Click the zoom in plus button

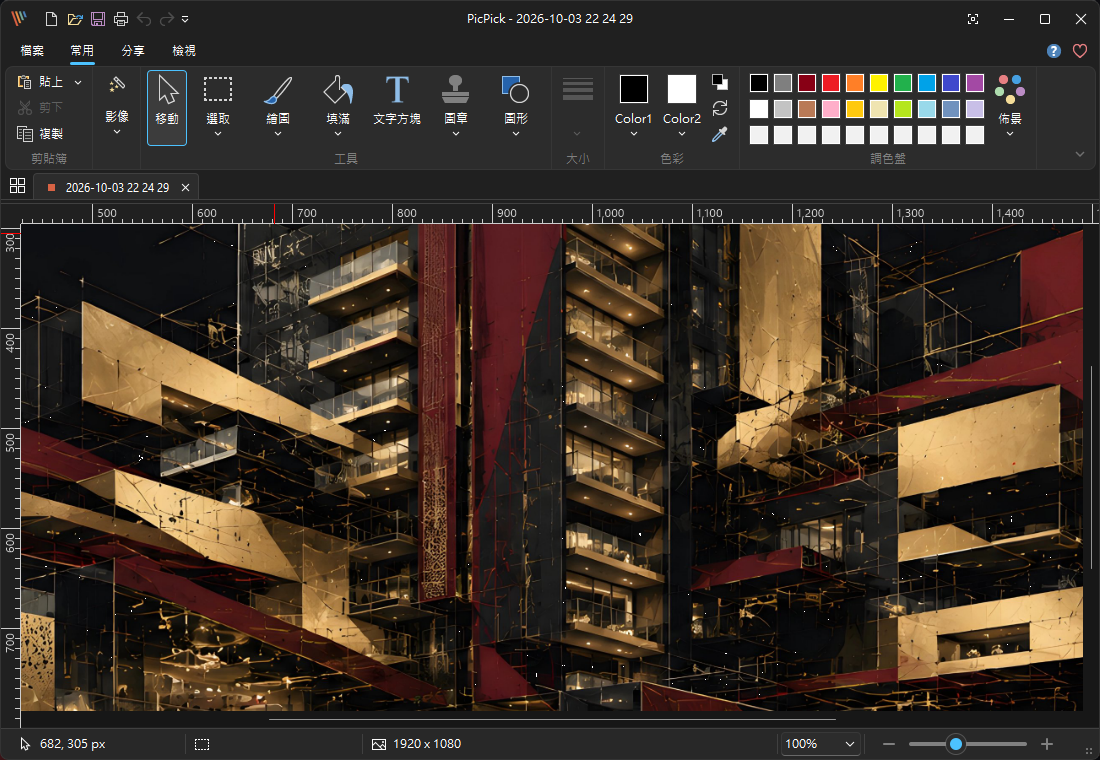[x=1047, y=744]
